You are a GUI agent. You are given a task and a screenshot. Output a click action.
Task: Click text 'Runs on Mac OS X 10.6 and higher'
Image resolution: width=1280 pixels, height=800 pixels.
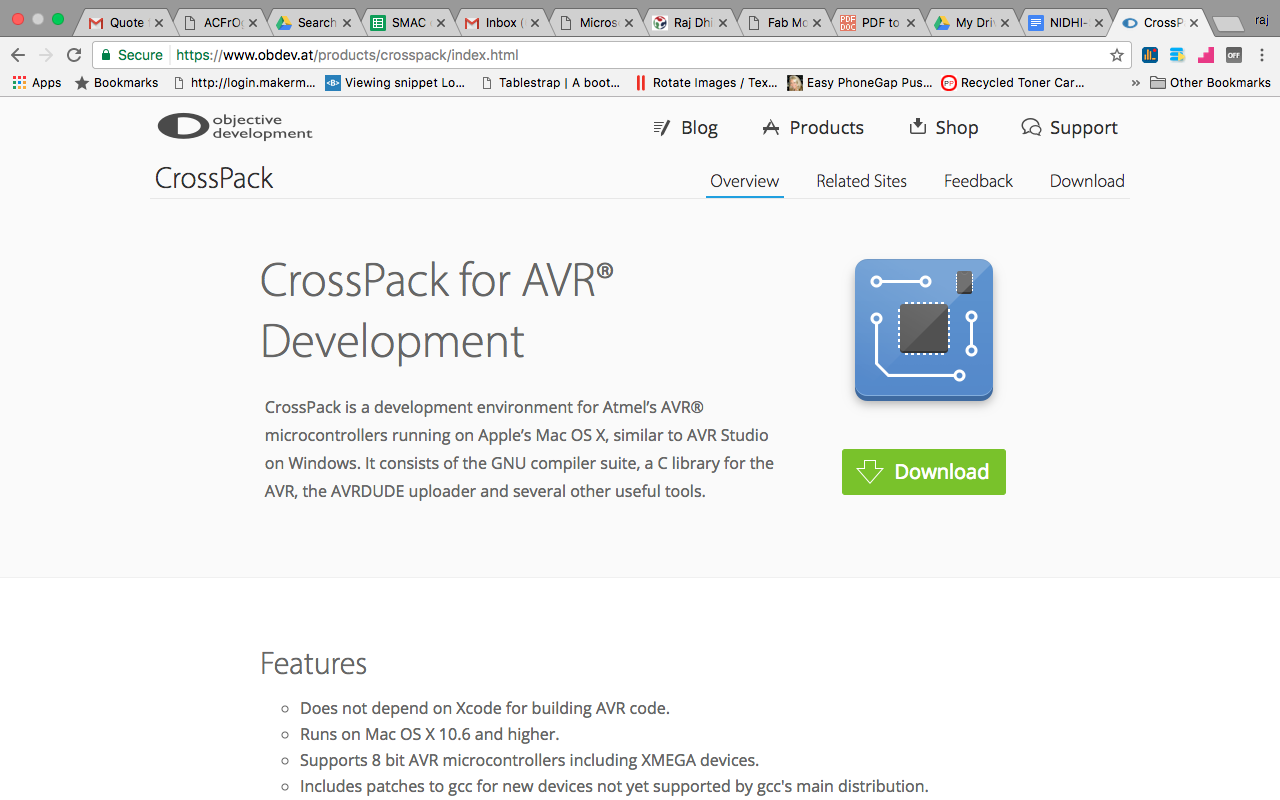click(x=429, y=734)
